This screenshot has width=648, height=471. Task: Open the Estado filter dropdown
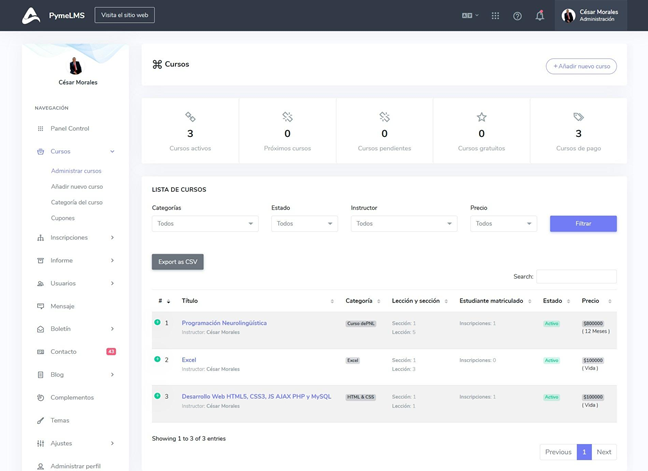(x=304, y=224)
